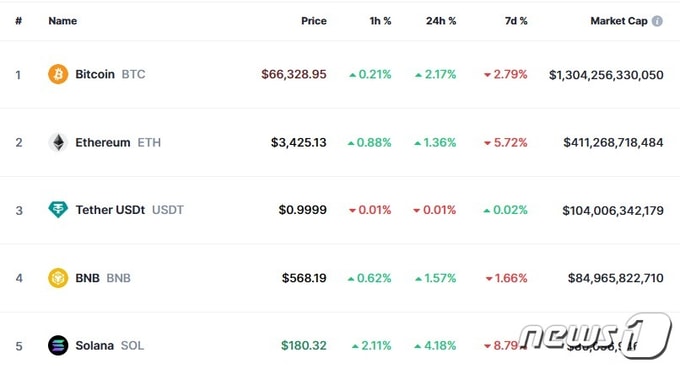Sort by the # rank column

pos(18,21)
